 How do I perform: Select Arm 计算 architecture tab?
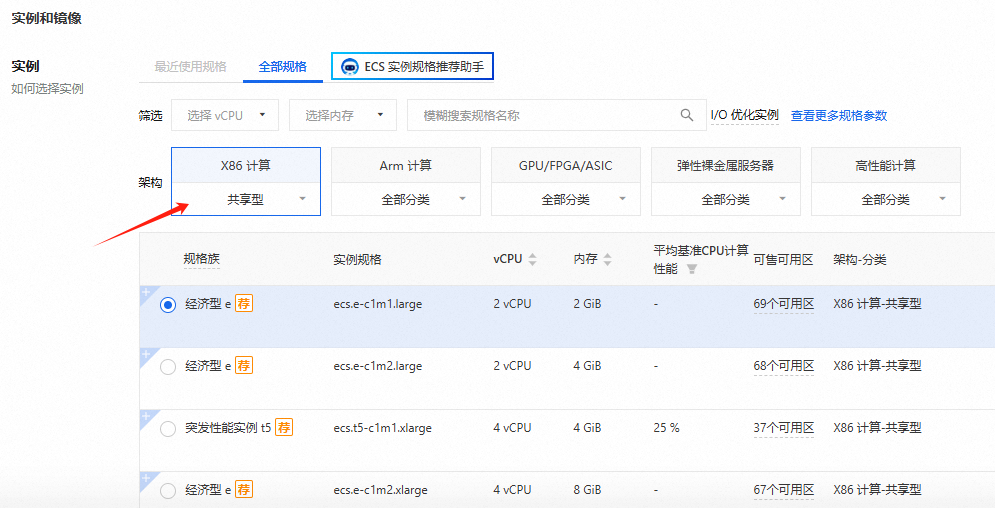tap(405, 166)
